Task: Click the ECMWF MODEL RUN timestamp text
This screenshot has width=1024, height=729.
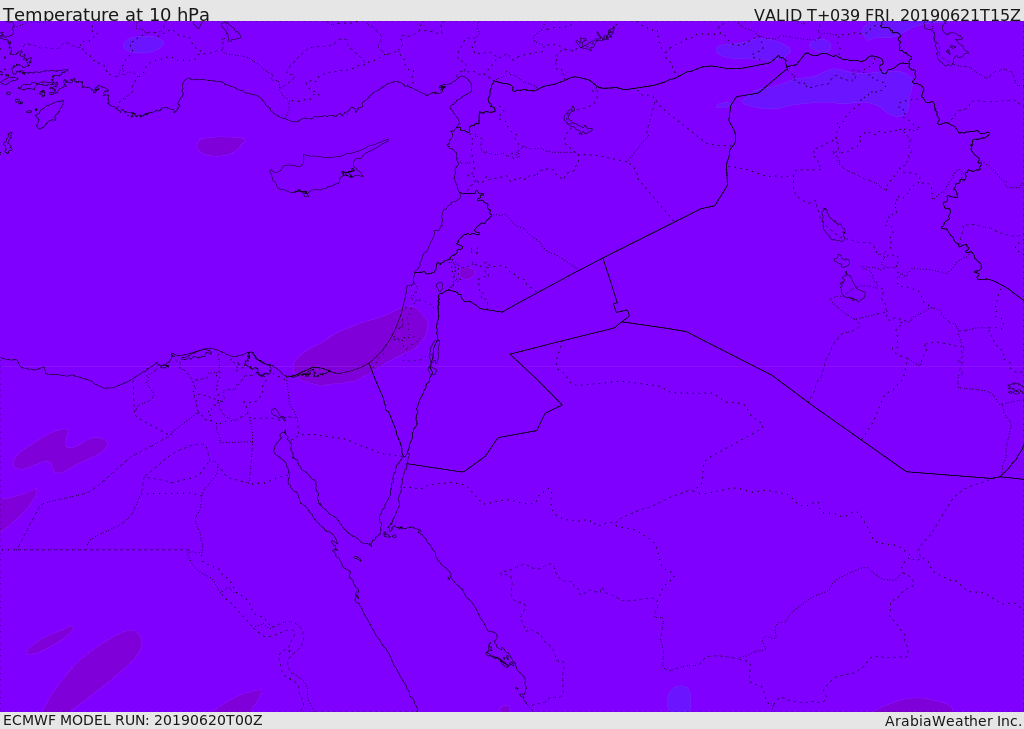Action: click(132, 720)
